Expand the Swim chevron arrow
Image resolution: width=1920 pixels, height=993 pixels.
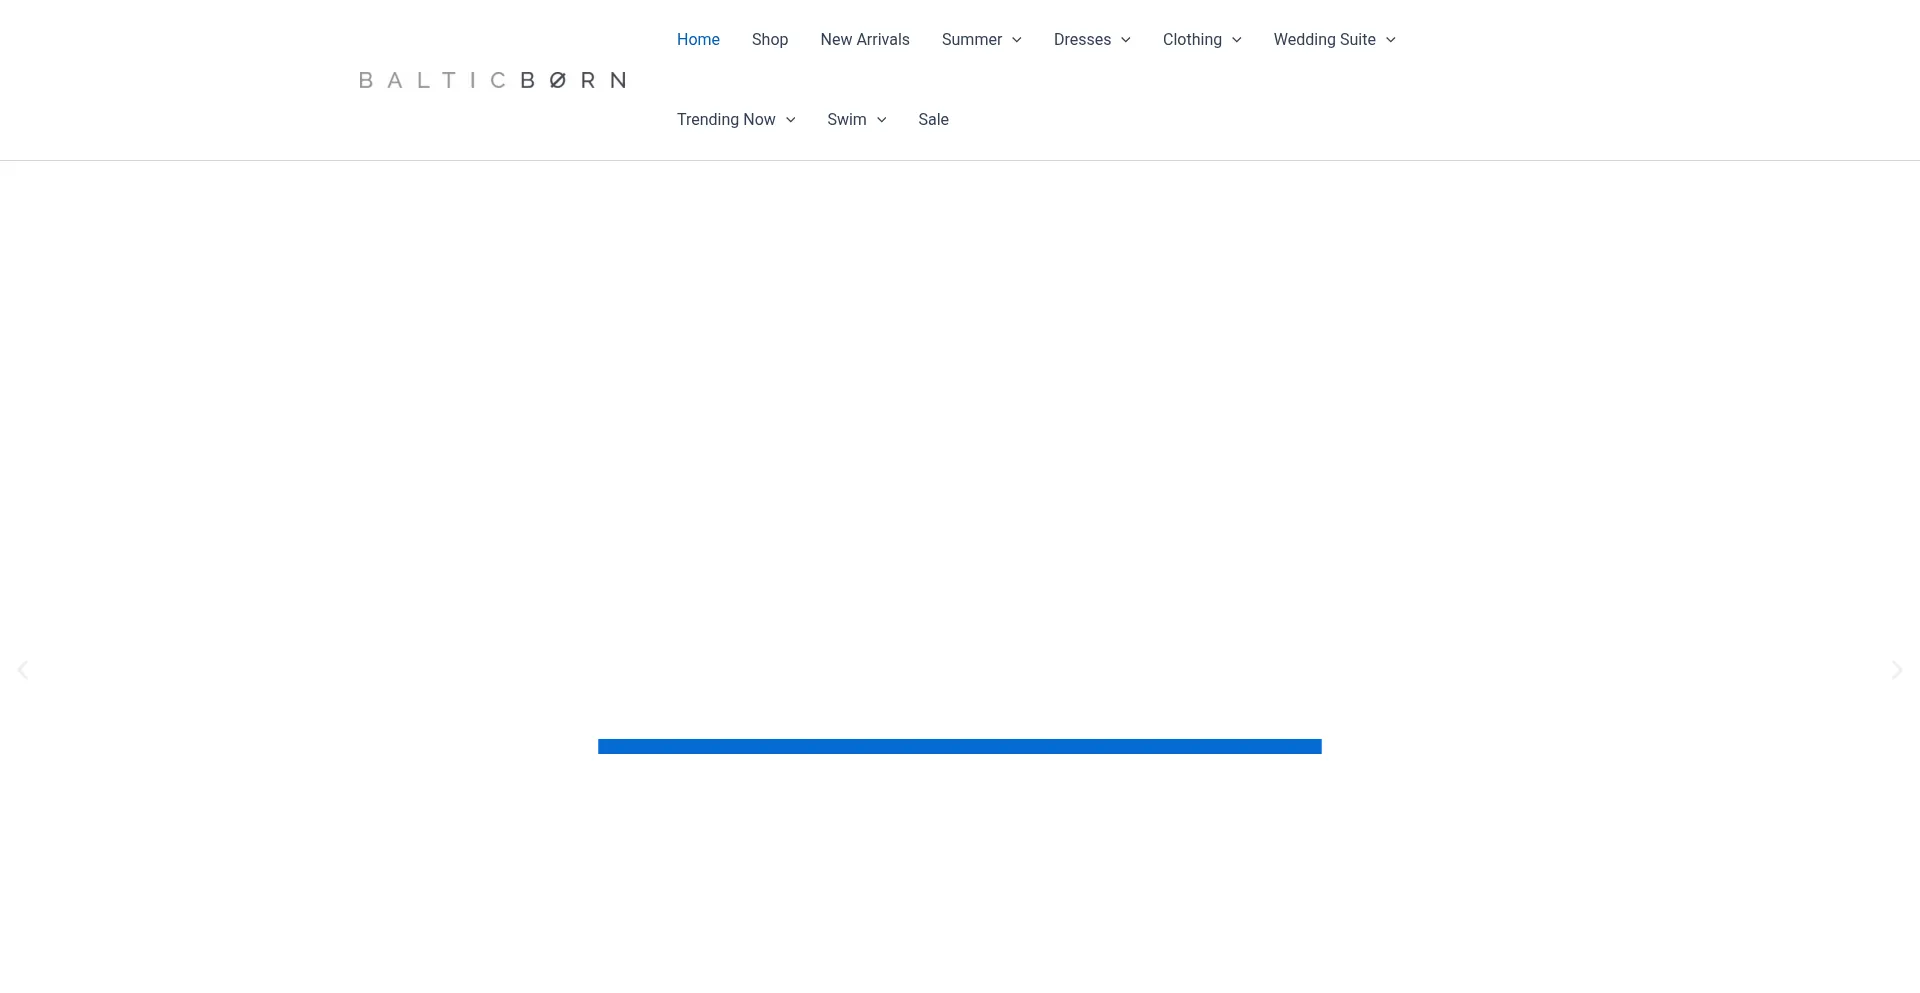[x=882, y=120]
